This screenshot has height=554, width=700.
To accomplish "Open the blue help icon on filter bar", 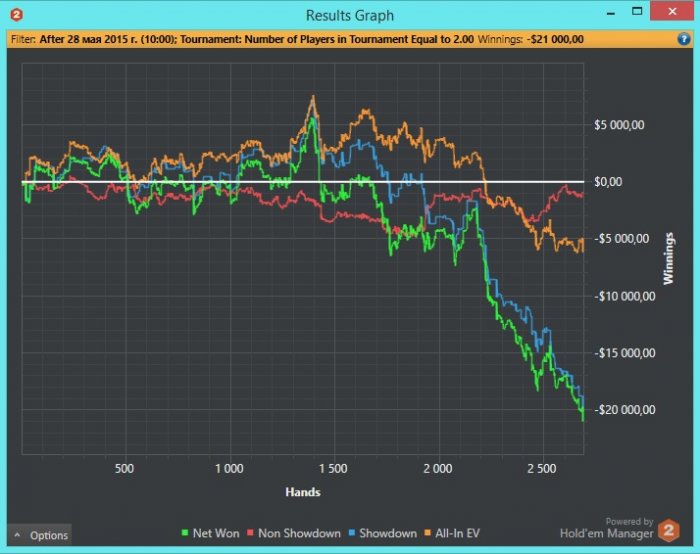I will coord(683,40).
